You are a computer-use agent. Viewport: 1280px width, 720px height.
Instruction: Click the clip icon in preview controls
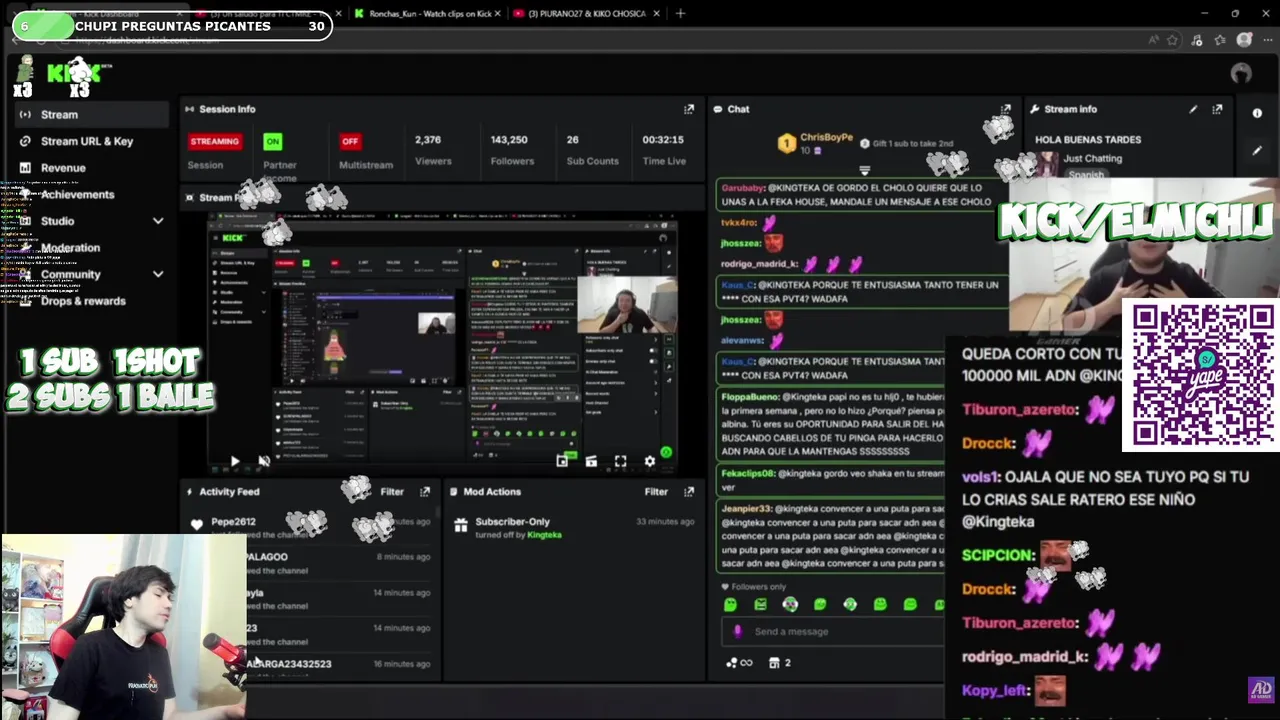(x=591, y=461)
